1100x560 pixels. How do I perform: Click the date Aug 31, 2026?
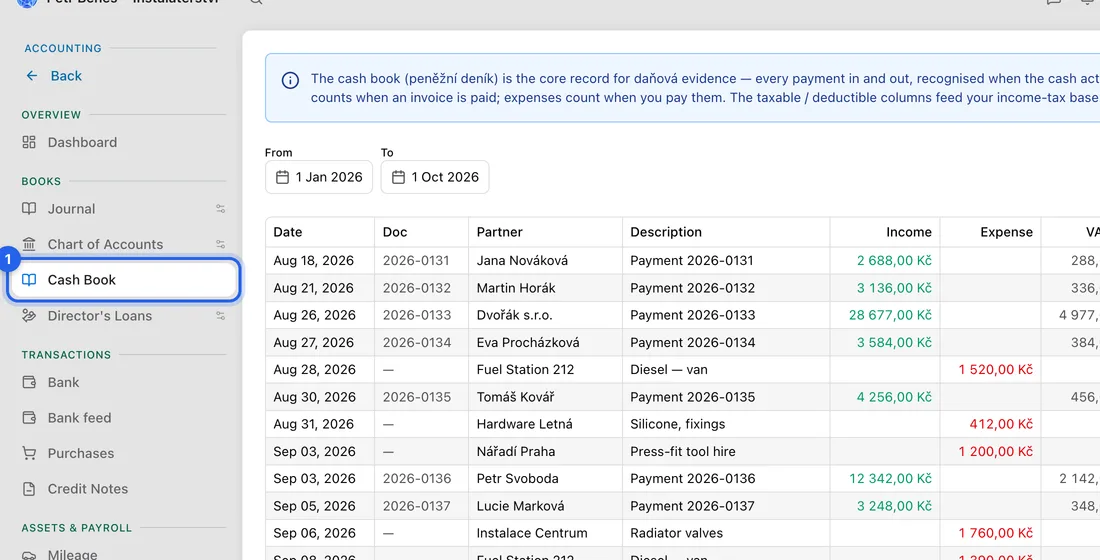point(314,424)
